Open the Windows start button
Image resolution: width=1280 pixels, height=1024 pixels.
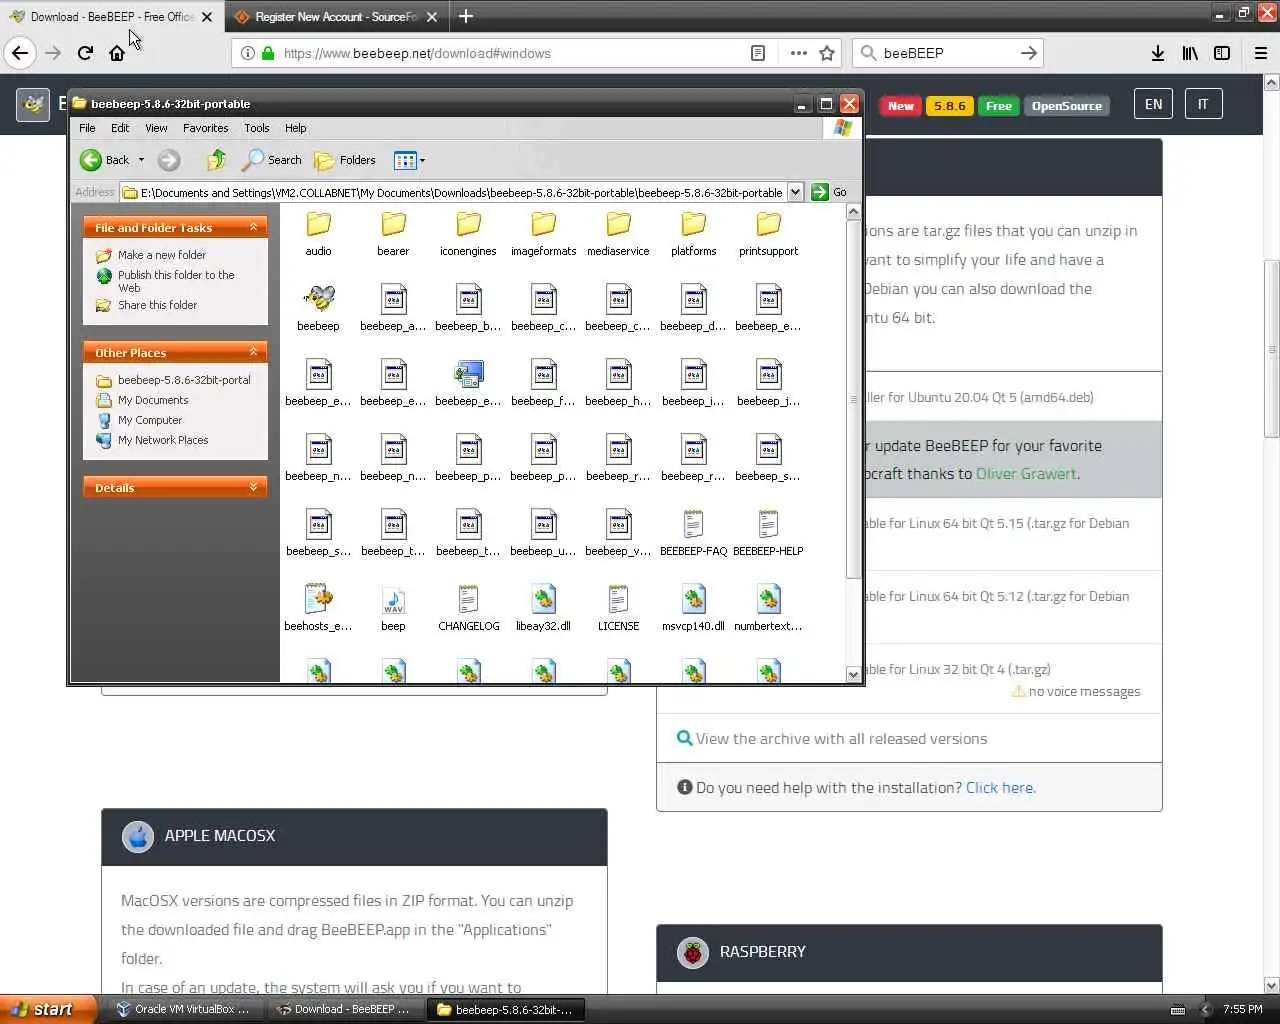[48, 1009]
